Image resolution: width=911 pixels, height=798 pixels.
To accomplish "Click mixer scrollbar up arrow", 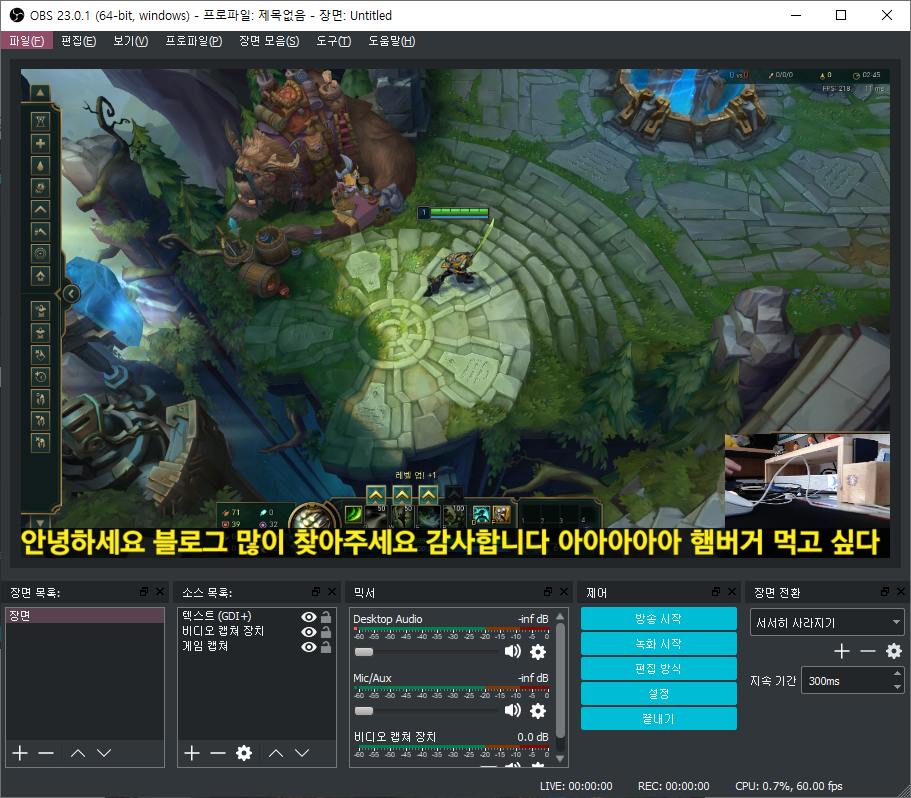I will coord(560,616).
